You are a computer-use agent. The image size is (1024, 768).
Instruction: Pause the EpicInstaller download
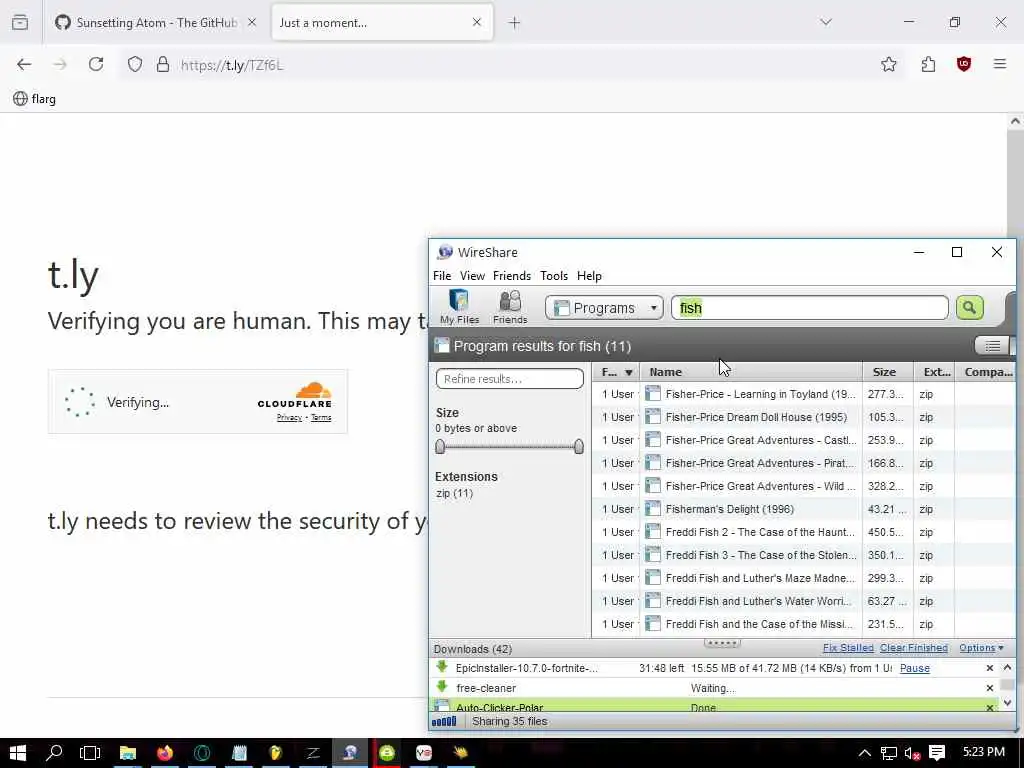914,668
